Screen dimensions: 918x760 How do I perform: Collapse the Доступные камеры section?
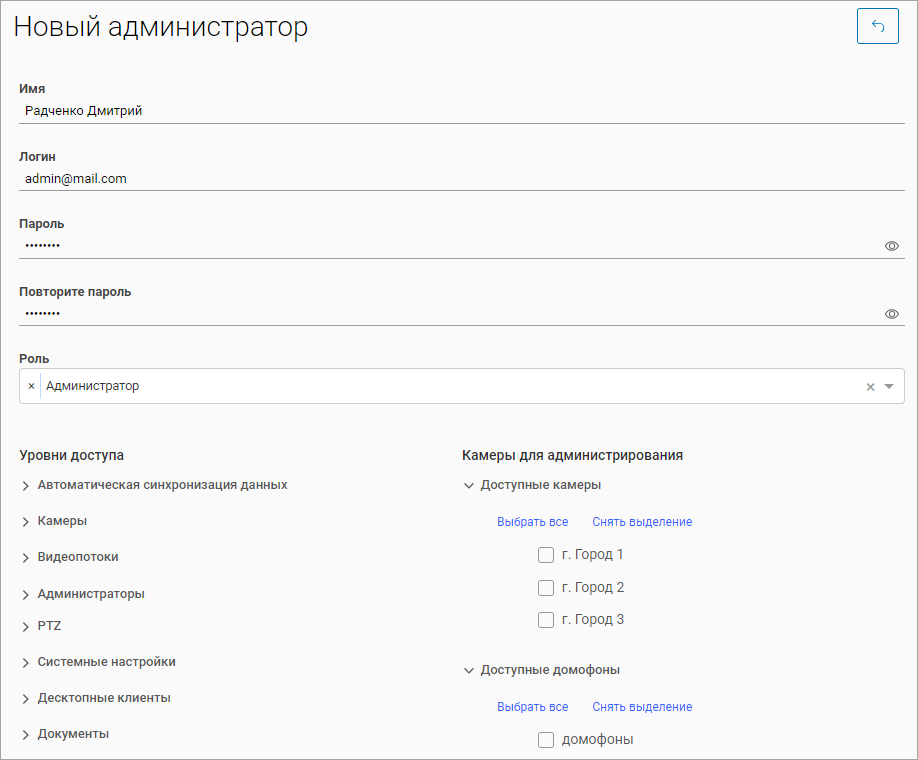pos(469,486)
